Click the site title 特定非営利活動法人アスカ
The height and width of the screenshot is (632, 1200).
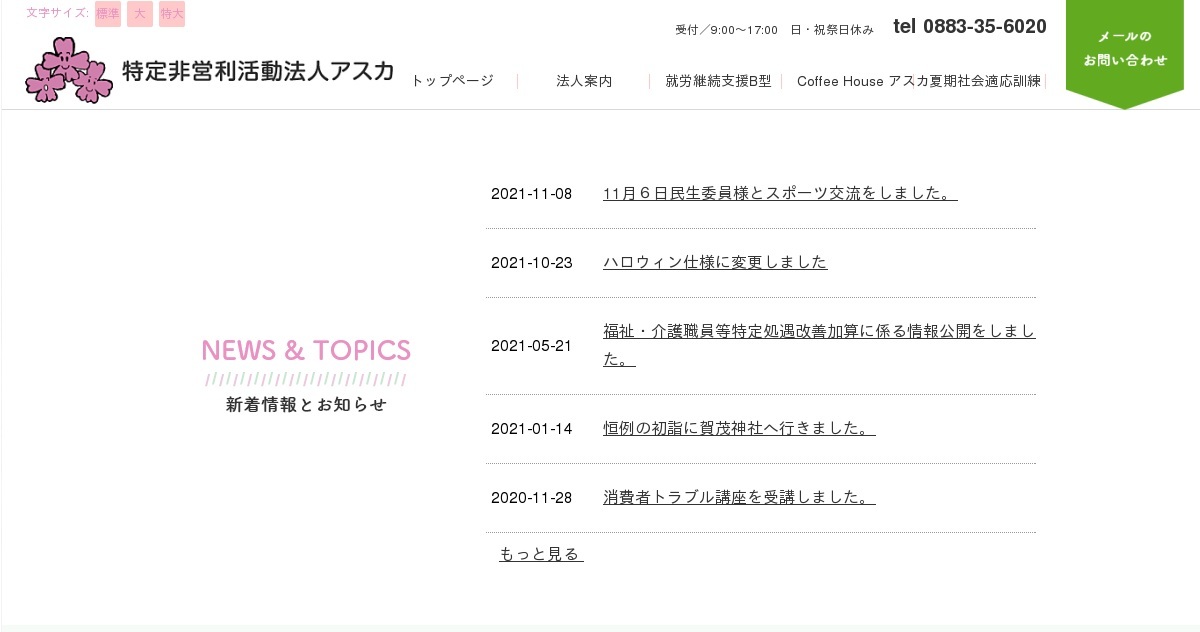pos(257,71)
